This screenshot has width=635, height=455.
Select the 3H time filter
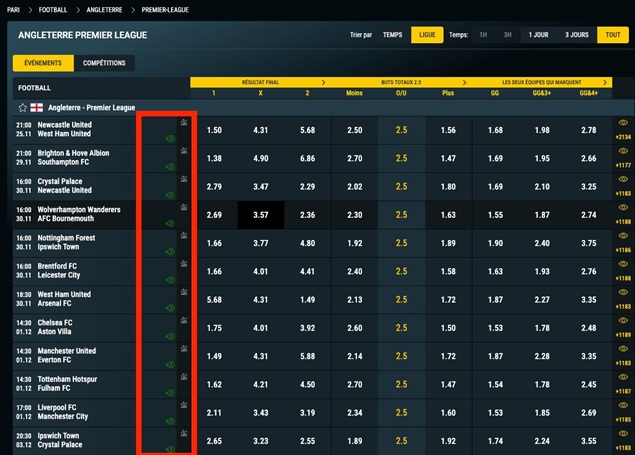point(507,35)
